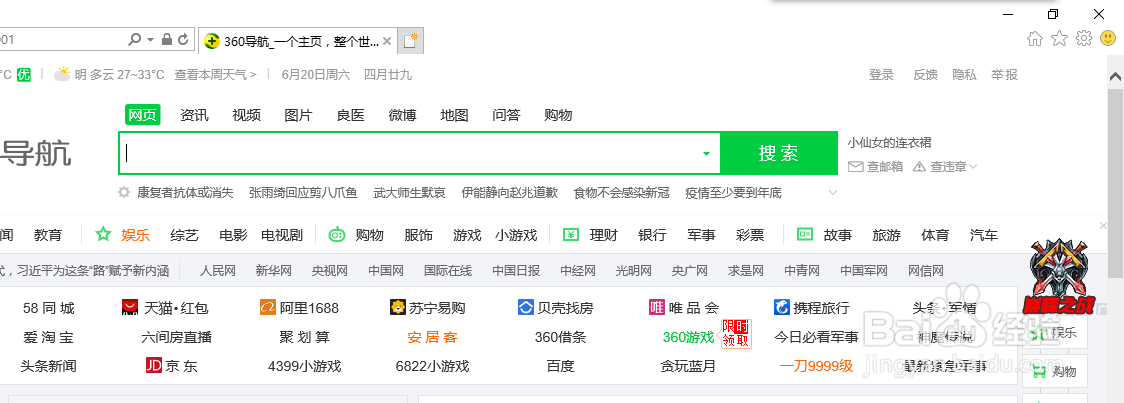
Task: Select the 问答 search tab
Action: pos(506,115)
